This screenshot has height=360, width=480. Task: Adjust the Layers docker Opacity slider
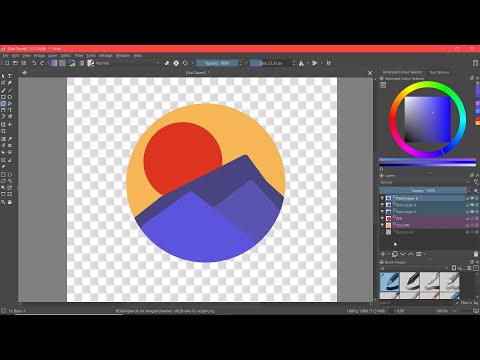click(x=423, y=191)
